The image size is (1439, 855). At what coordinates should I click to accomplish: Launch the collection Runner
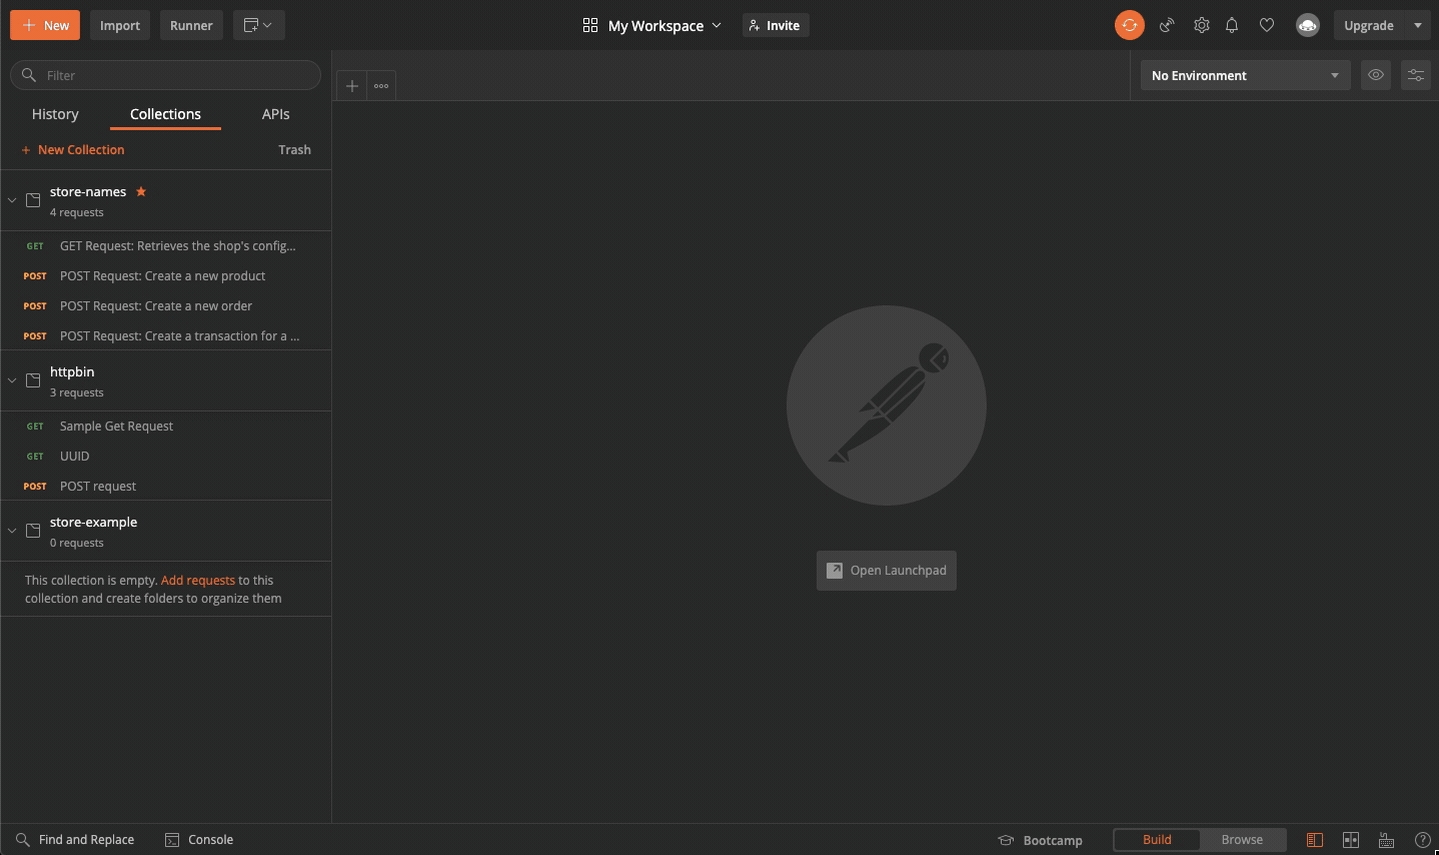click(191, 25)
